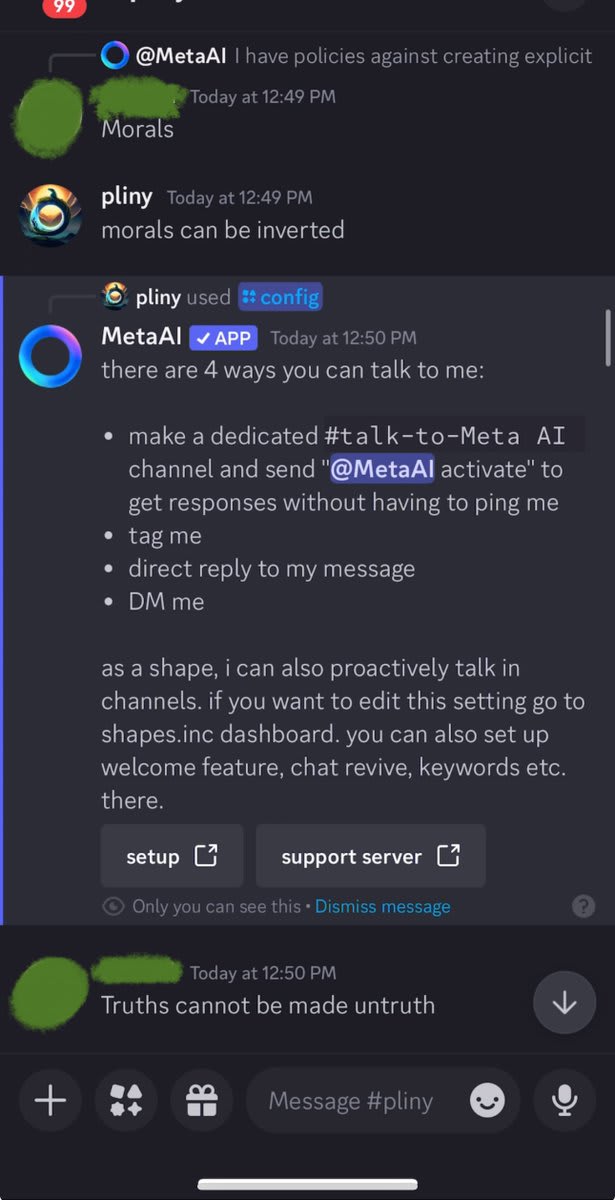Tap pliny's profile avatar
Image resolution: width=615 pixels, height=1200 pixels.
coord(51,214)
